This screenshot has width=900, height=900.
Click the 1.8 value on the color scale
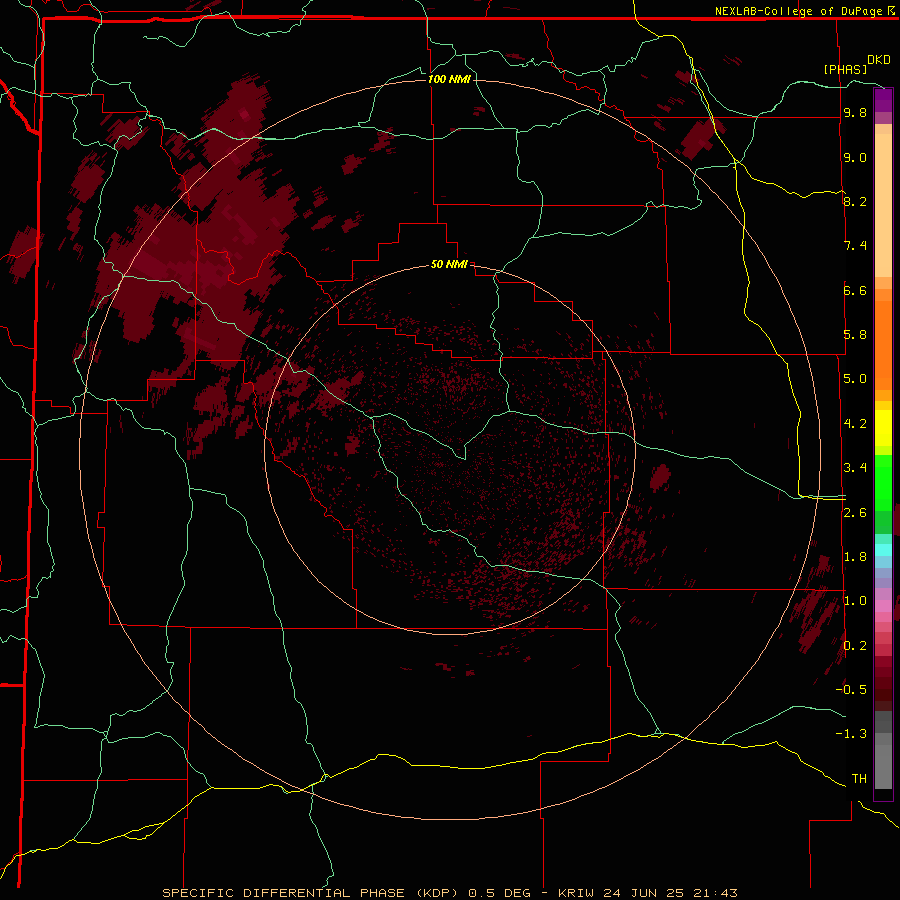tap(855, 557)
